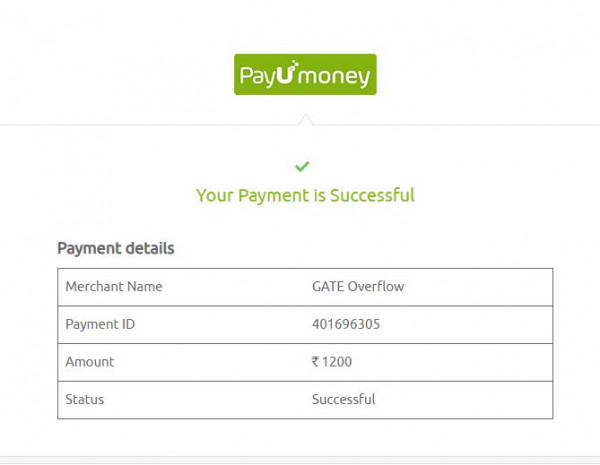Image resolution: width=600 pixels, height=465 pixels.
Task: Select the 'Successful' status value
Action: click(344, 399)
